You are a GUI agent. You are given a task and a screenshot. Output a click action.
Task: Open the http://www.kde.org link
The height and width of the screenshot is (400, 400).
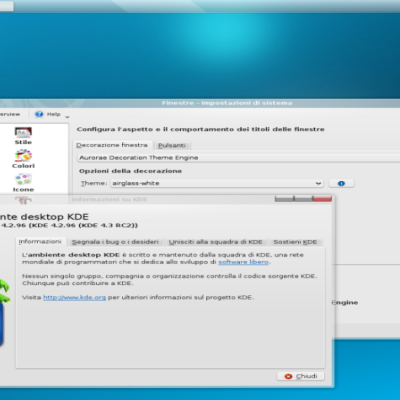tap(75, 297)
